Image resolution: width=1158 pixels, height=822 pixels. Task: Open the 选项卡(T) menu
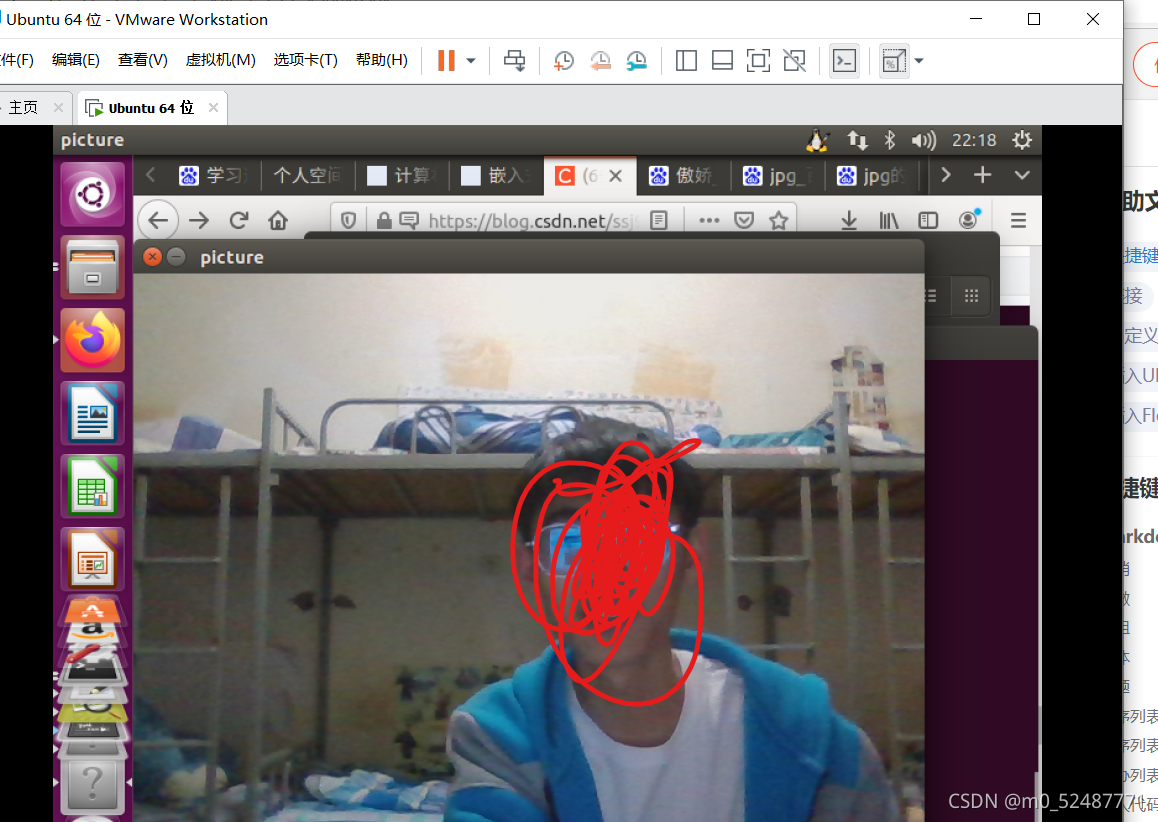pos(305,60)
